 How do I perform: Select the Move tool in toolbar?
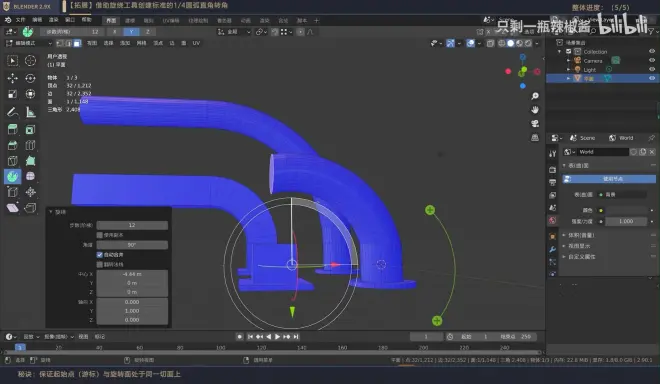point(12,78)
